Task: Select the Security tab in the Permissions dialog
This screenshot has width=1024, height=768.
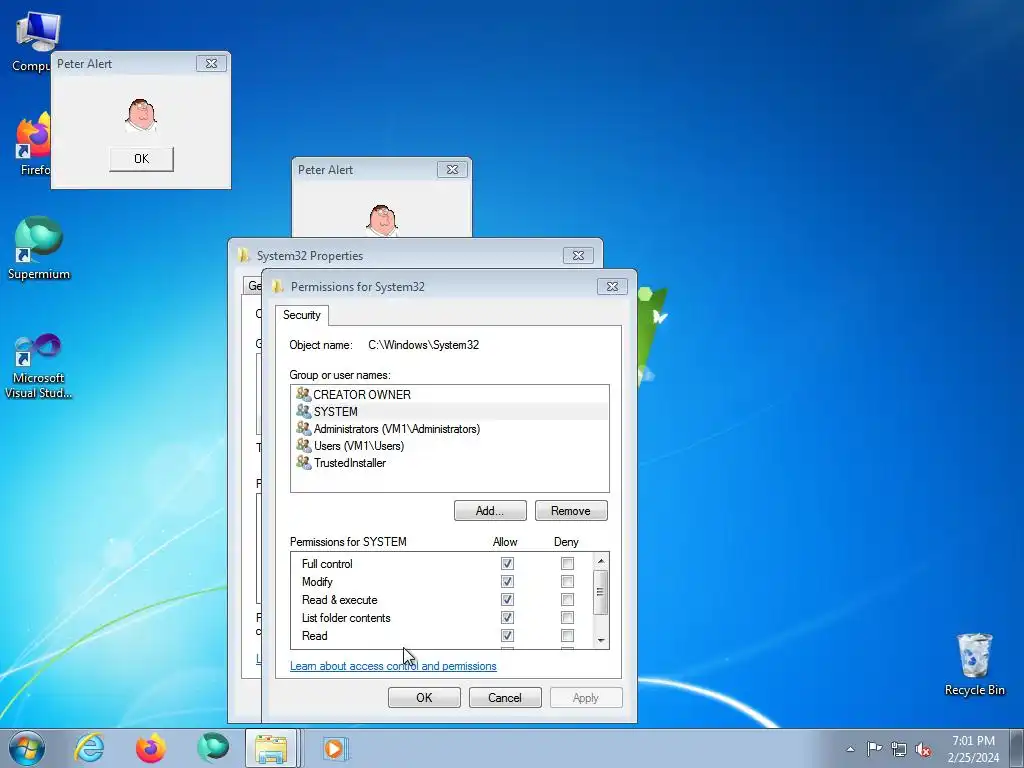Action: [302, 315]
